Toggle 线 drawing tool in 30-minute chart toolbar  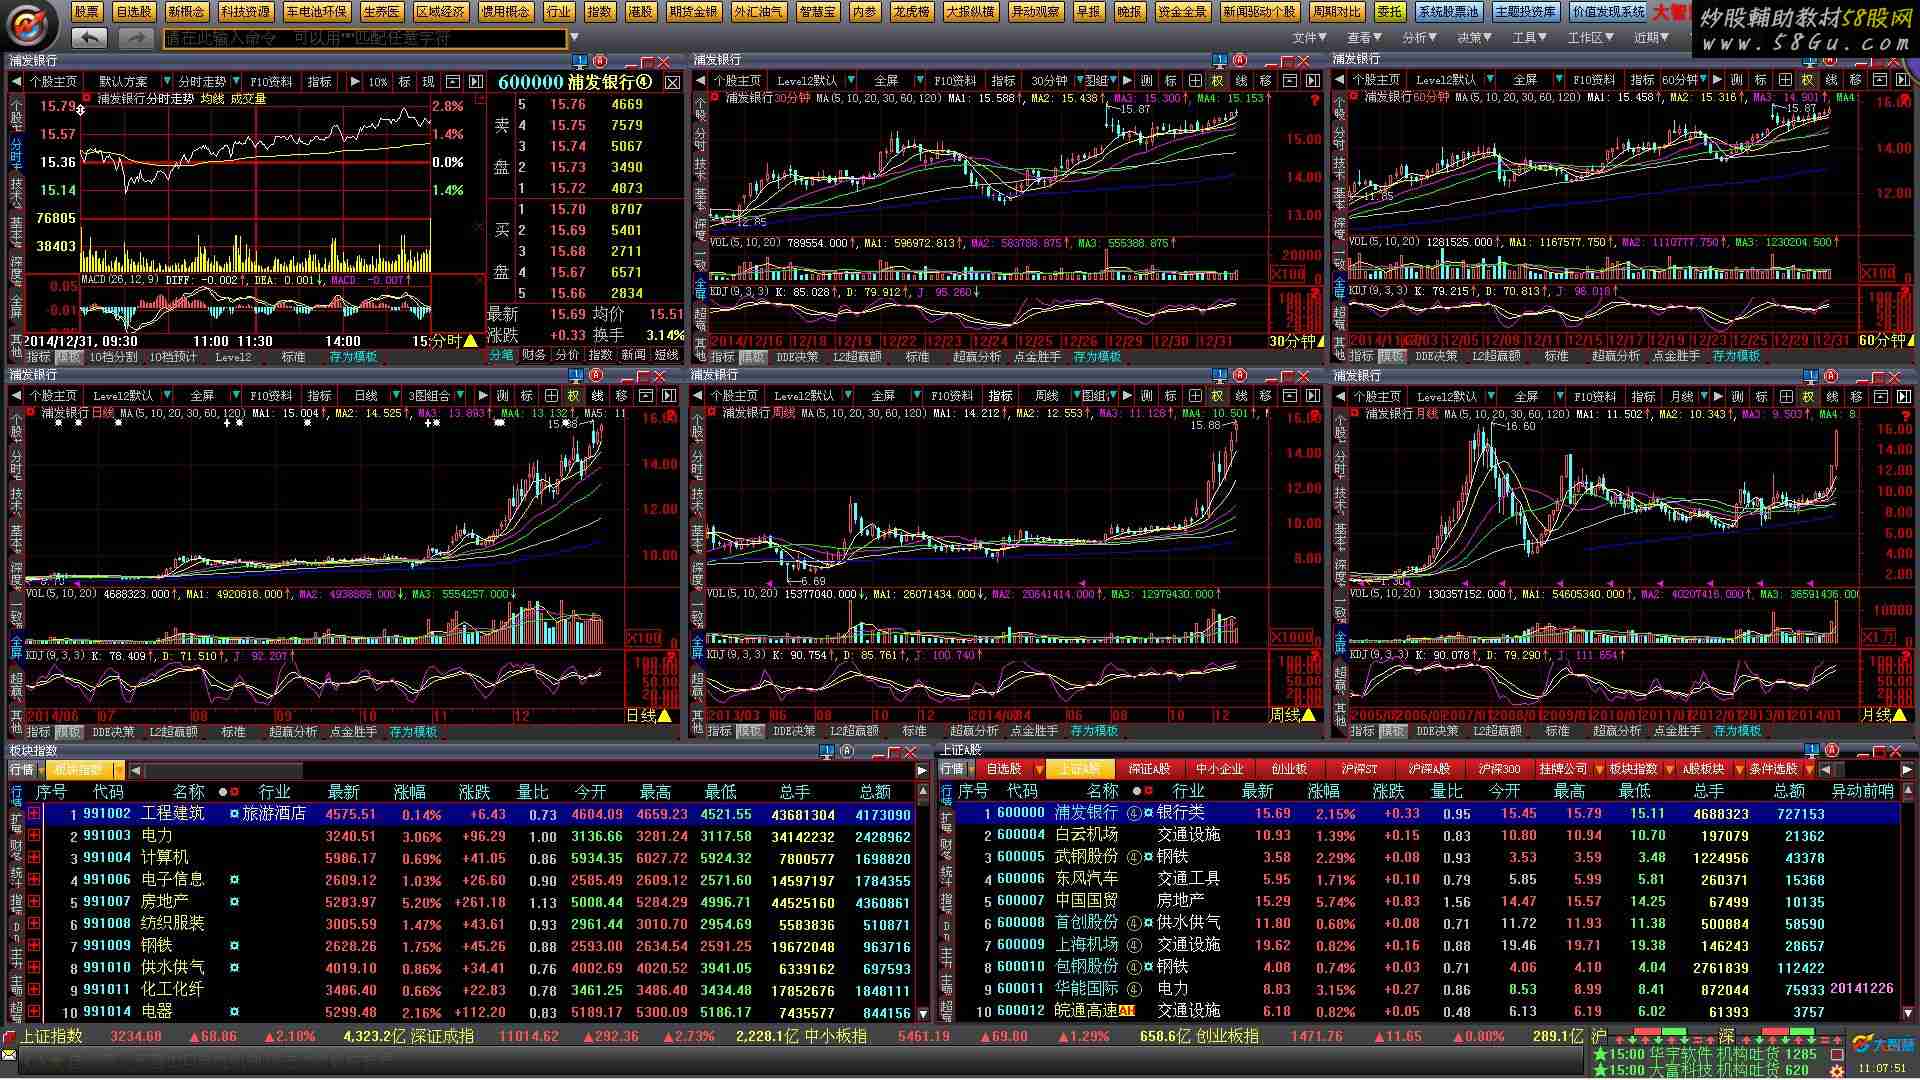click(1242, 81)
